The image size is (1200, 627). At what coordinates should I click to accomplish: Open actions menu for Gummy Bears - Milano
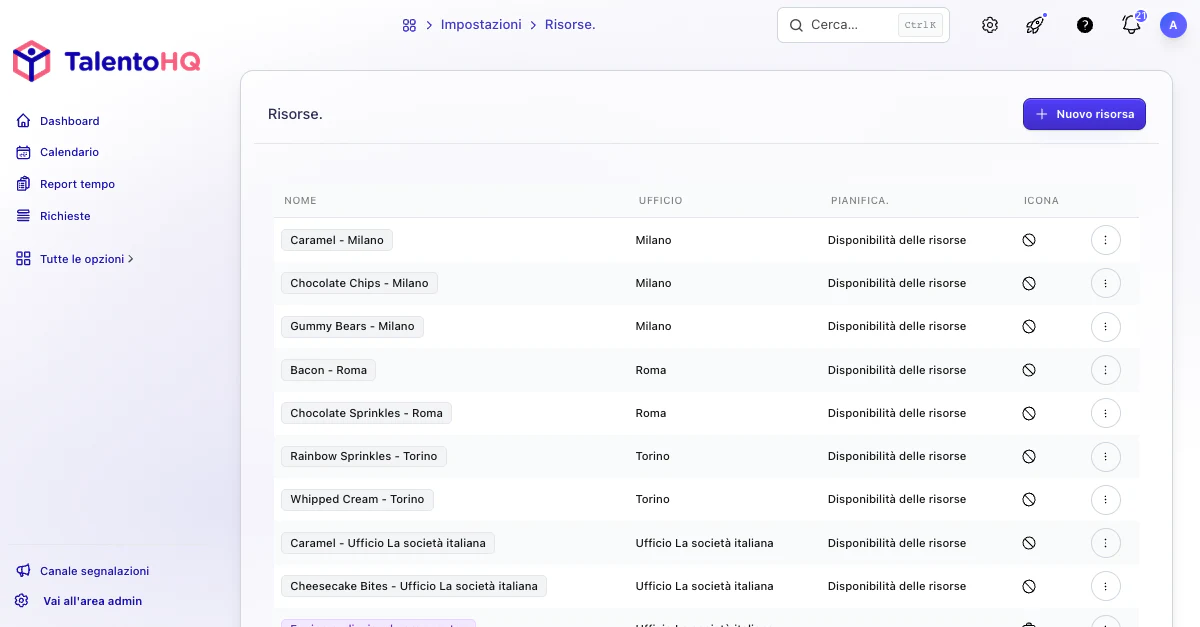pyautogui.click(x=1106, y=326)
